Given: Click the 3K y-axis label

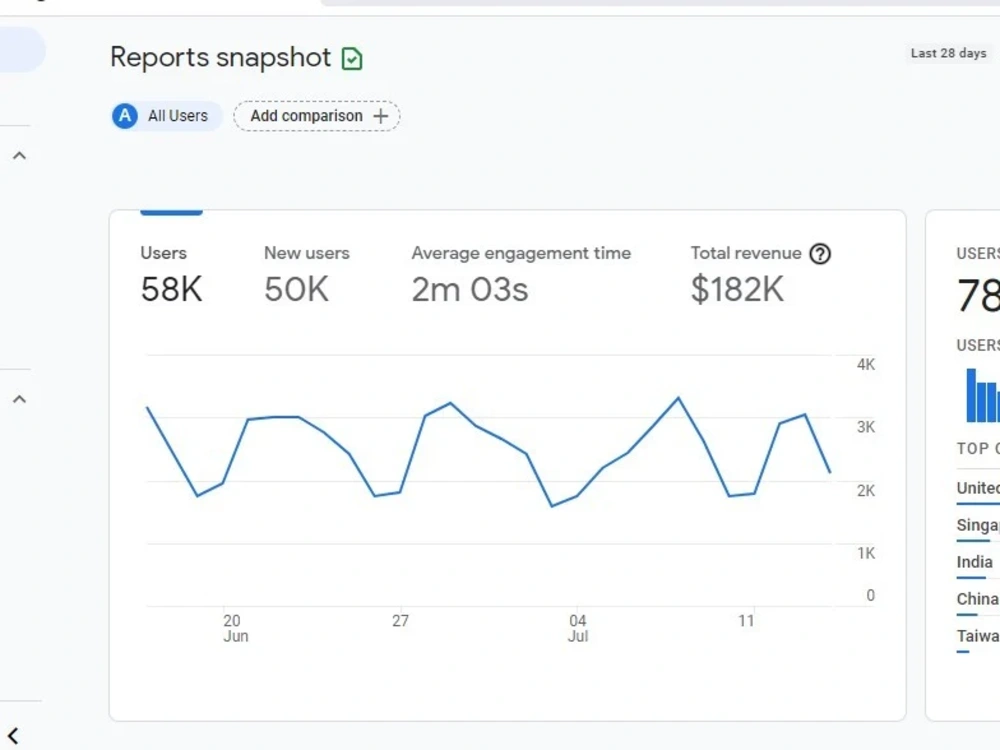Looking at the screenshot, I should [x=866, y=427].
